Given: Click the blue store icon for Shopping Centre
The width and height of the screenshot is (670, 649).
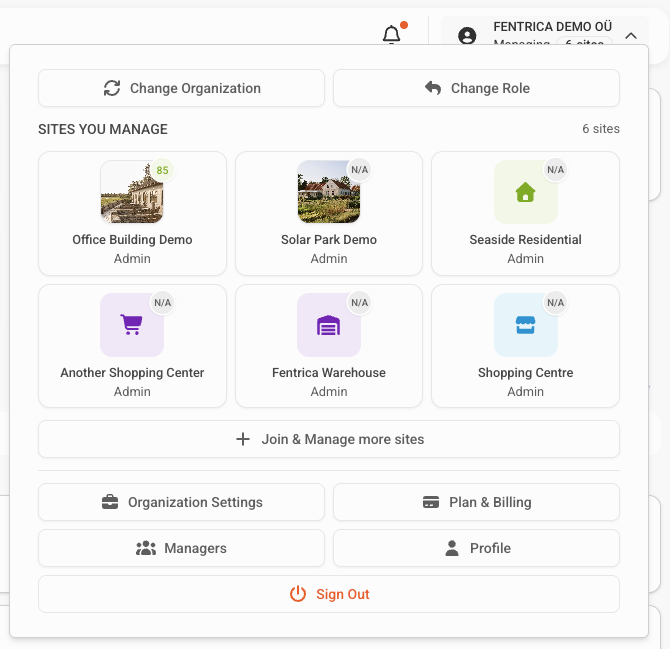Looking at the screenshot, I should [526, 325].
